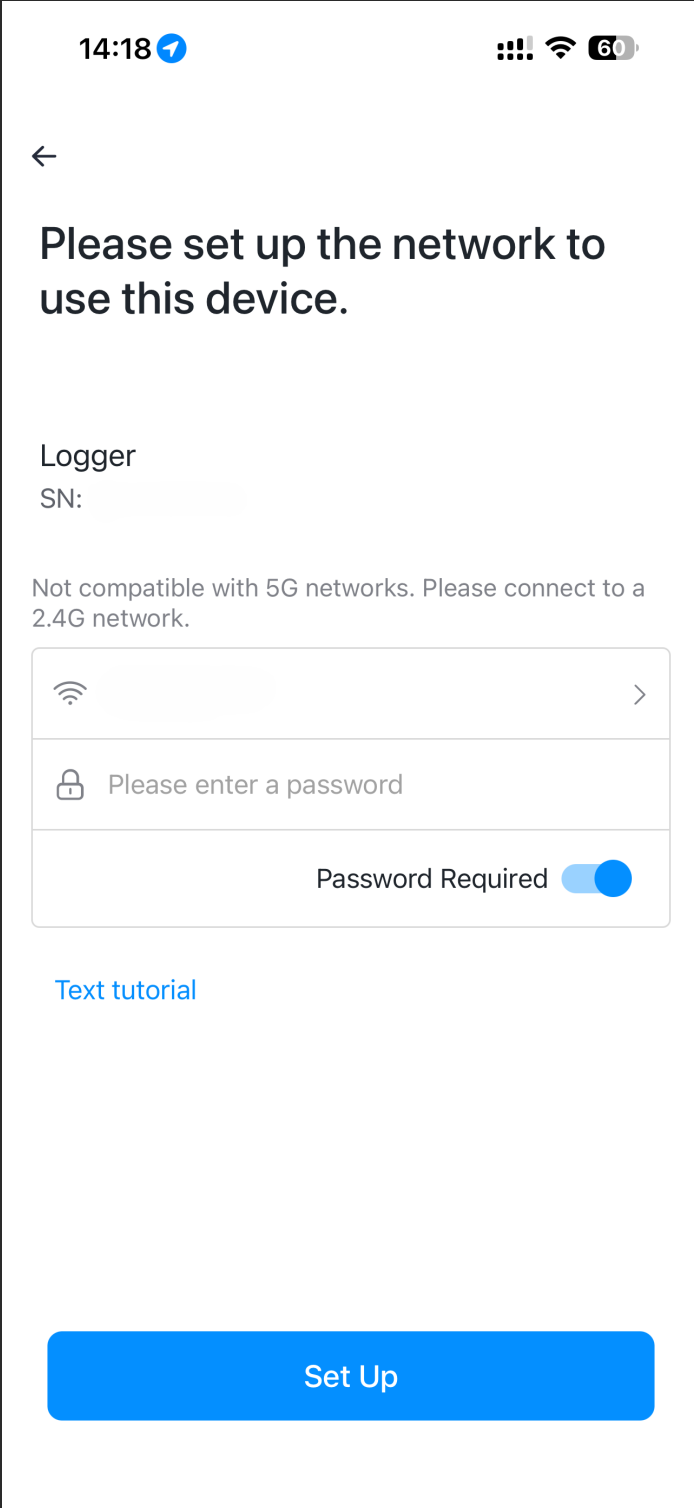694x1508 pixels.
Task: Open the Text tutorial link
Action: coord(126,990)
